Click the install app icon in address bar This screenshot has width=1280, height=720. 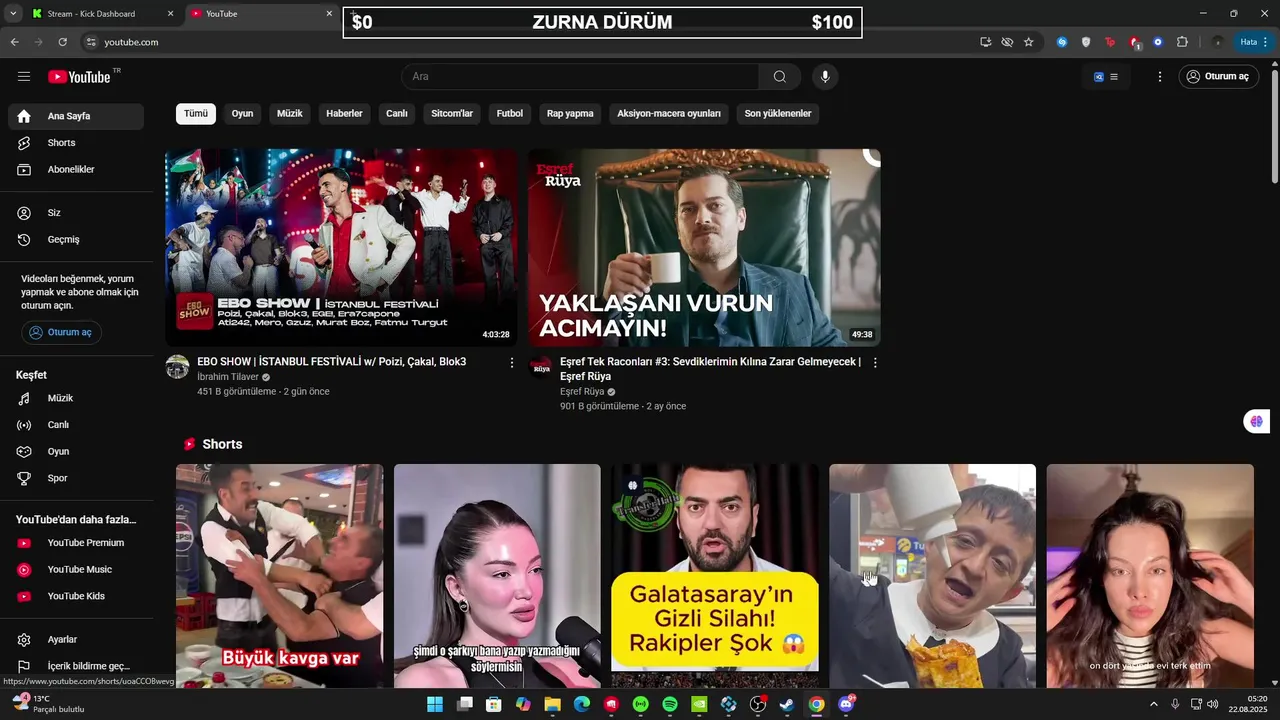986,42
